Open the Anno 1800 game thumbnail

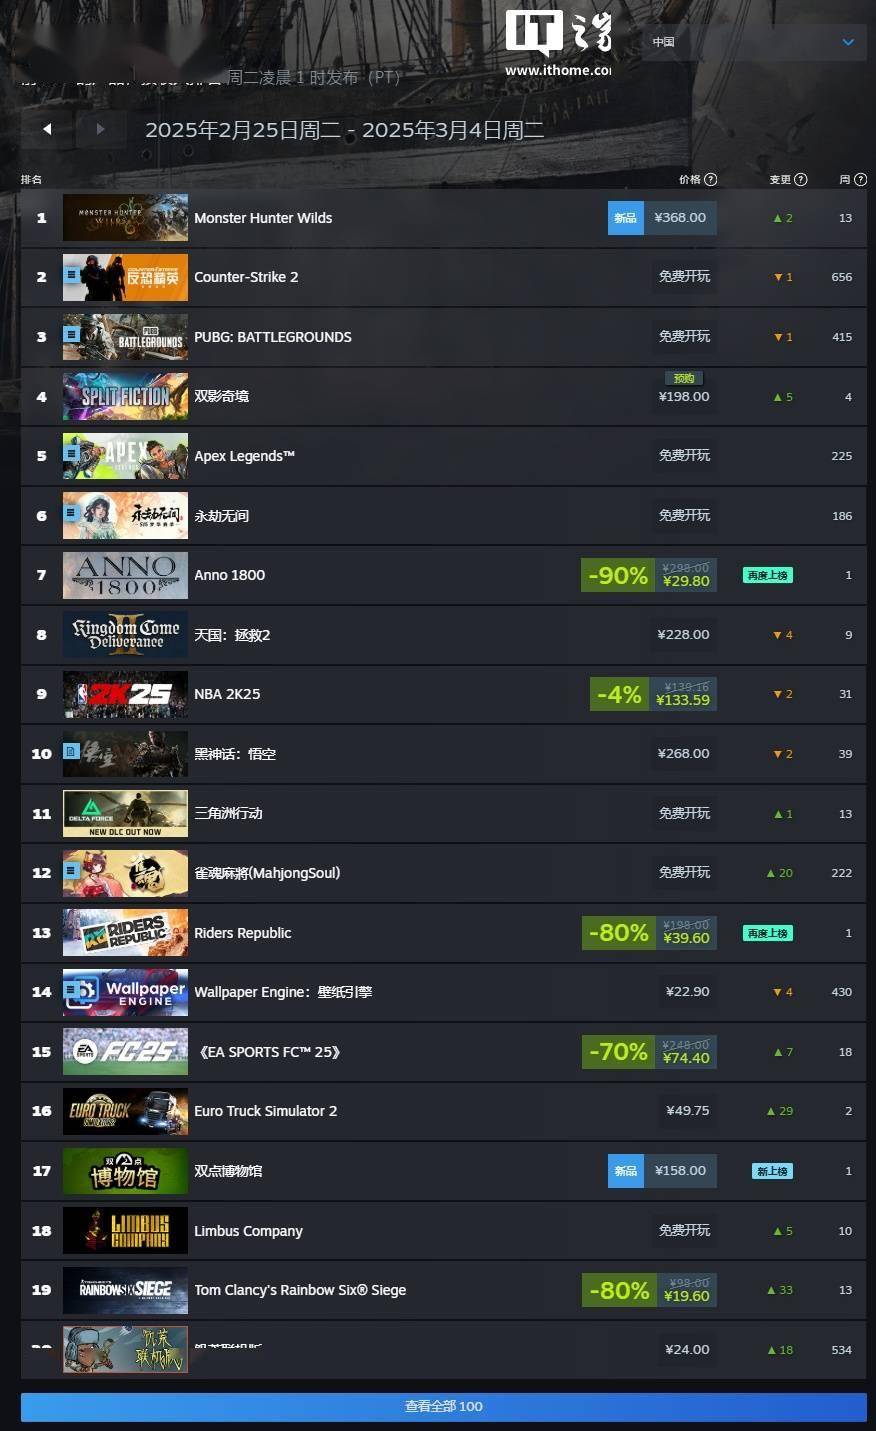click(125, 575)
